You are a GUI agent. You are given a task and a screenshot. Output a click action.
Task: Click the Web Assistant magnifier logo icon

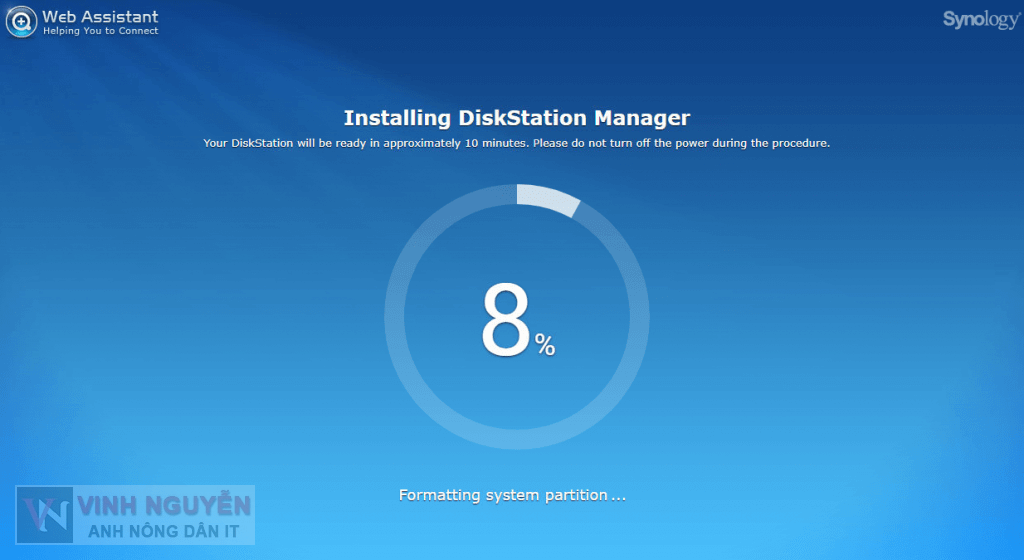21,22
